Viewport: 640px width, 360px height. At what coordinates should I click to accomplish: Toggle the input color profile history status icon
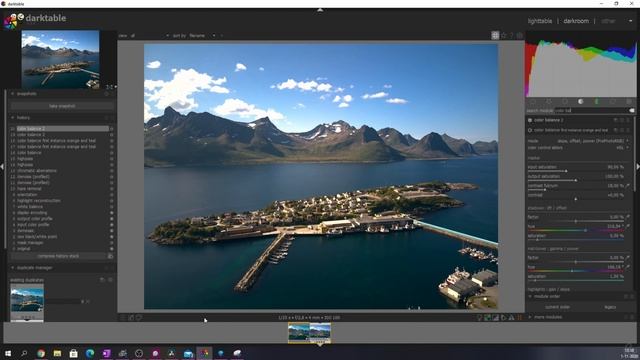(111, 224)
